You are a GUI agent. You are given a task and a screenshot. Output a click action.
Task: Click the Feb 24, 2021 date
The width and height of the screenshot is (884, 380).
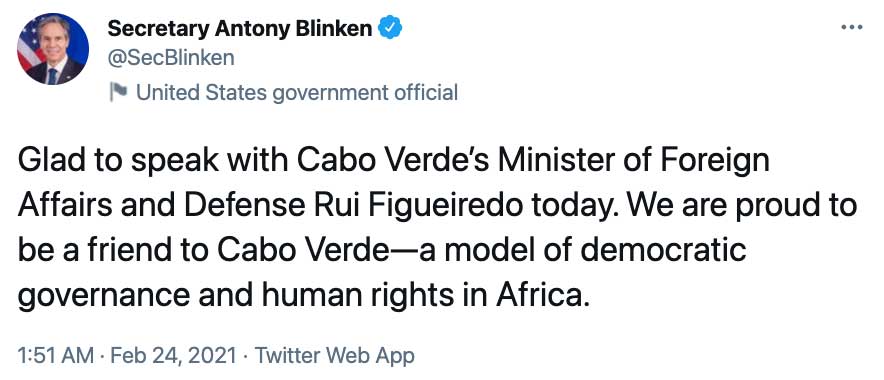[174, 356]
